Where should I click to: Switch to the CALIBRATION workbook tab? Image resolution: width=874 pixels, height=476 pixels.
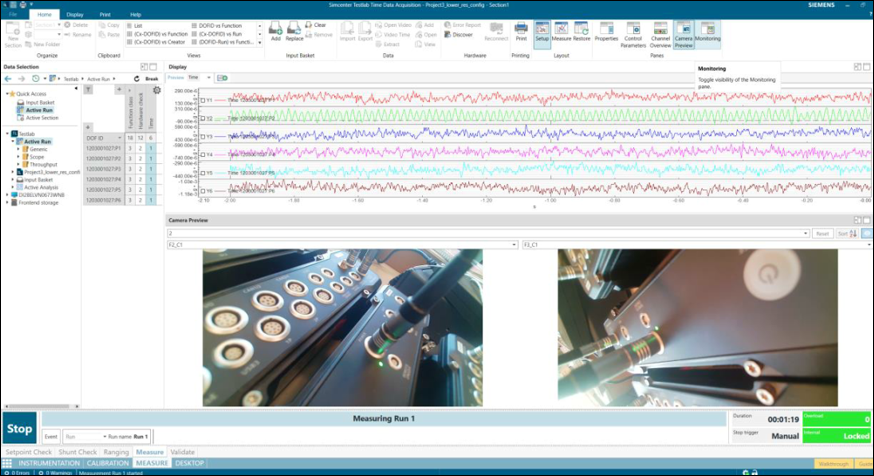point(108,463)
